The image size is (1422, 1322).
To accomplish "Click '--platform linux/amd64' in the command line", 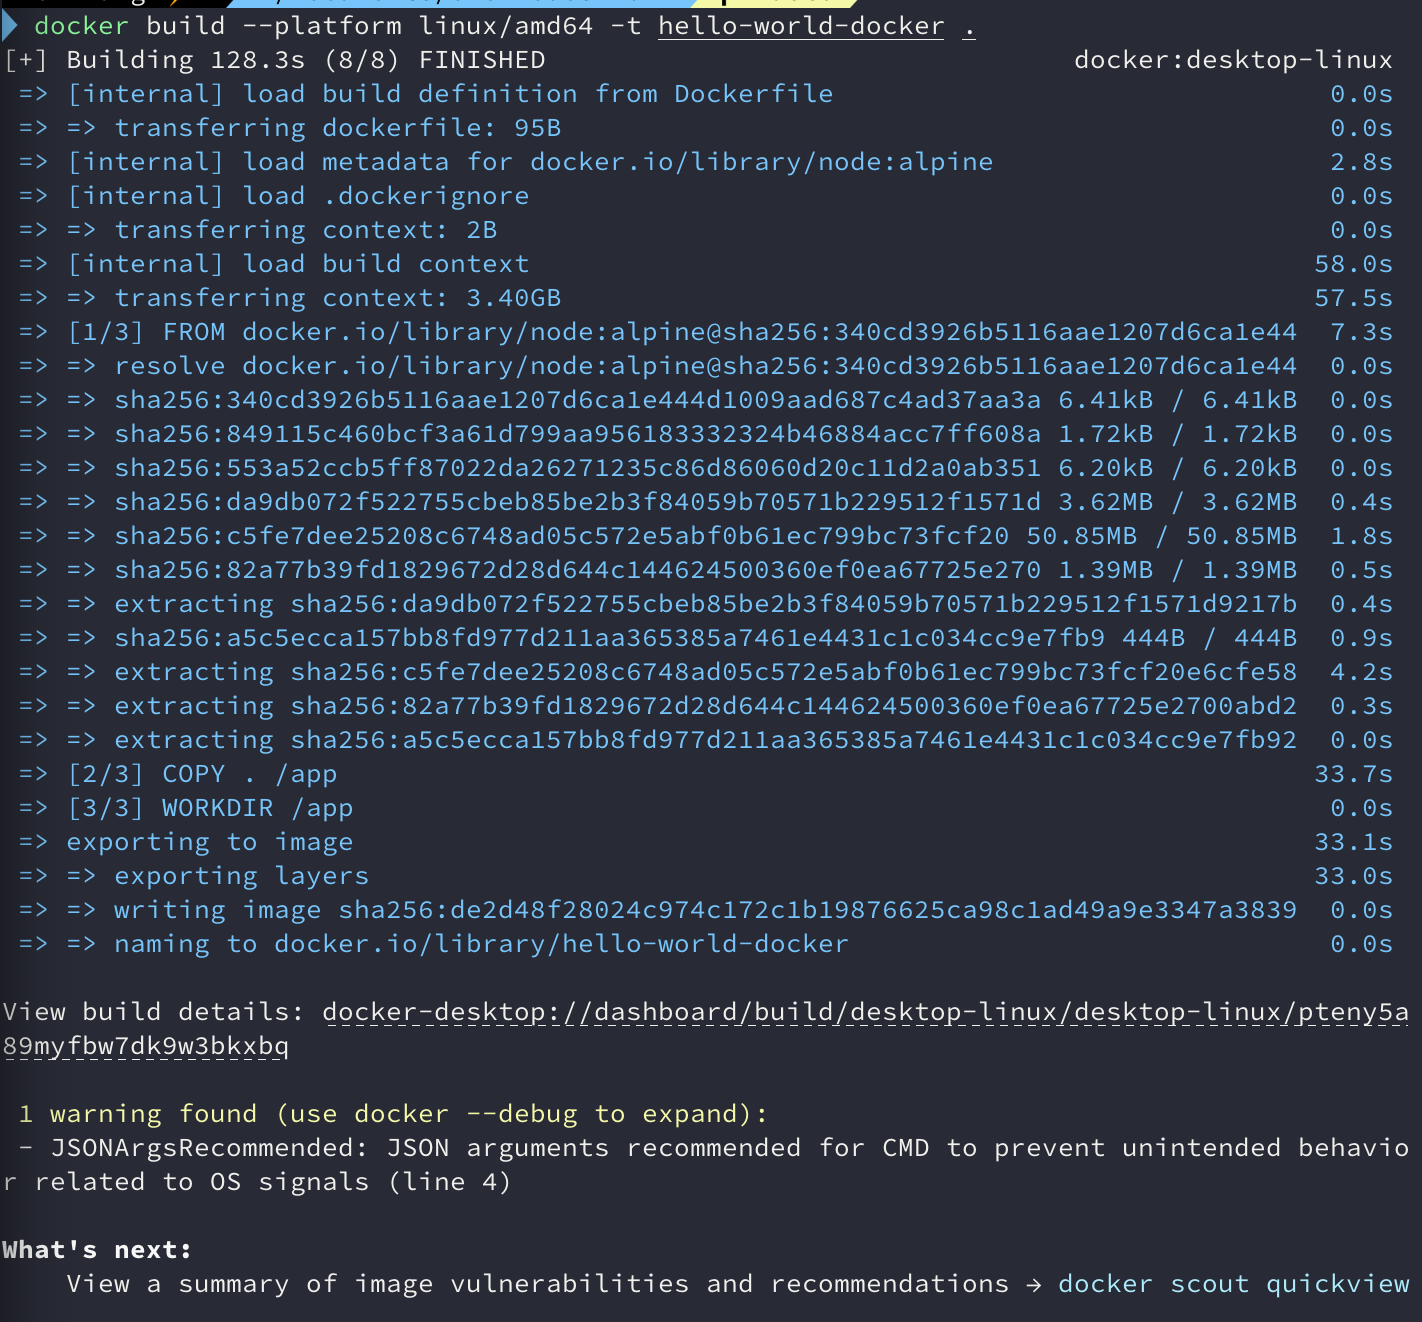I will click(420, 26).
